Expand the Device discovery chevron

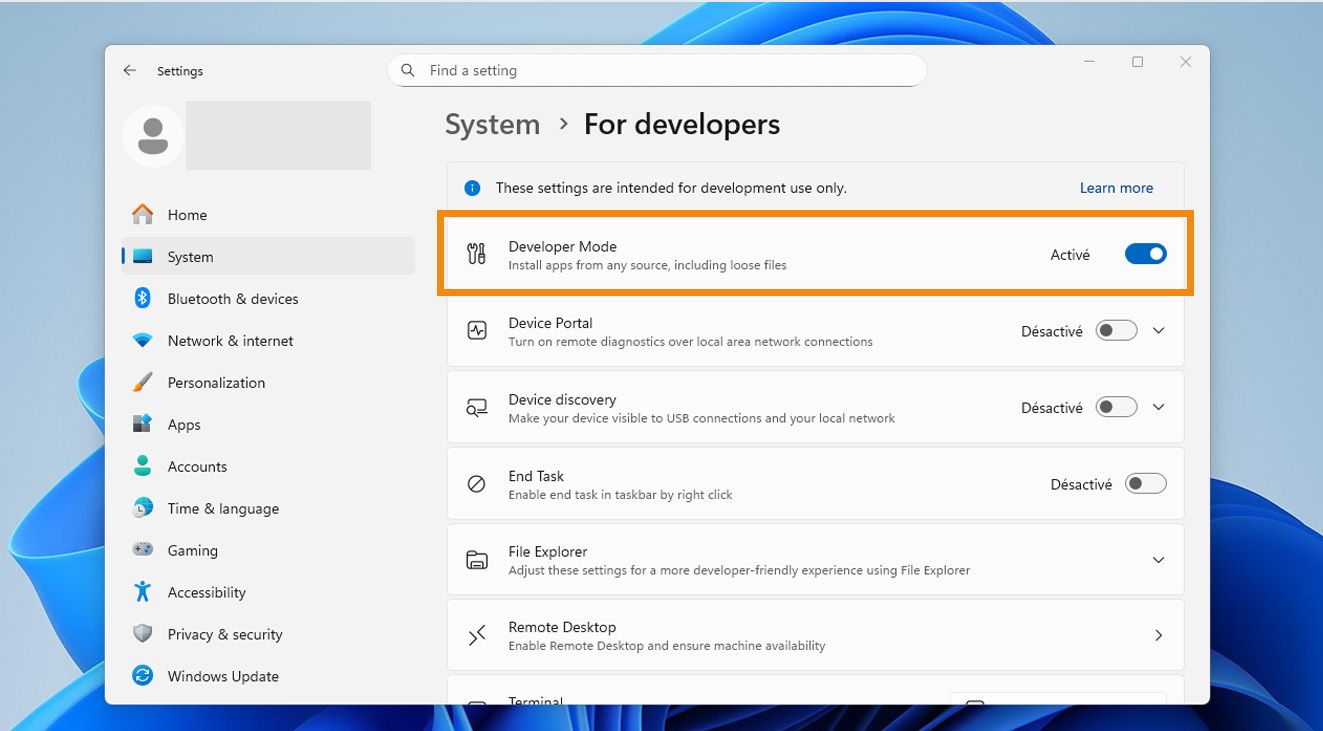1159,407
